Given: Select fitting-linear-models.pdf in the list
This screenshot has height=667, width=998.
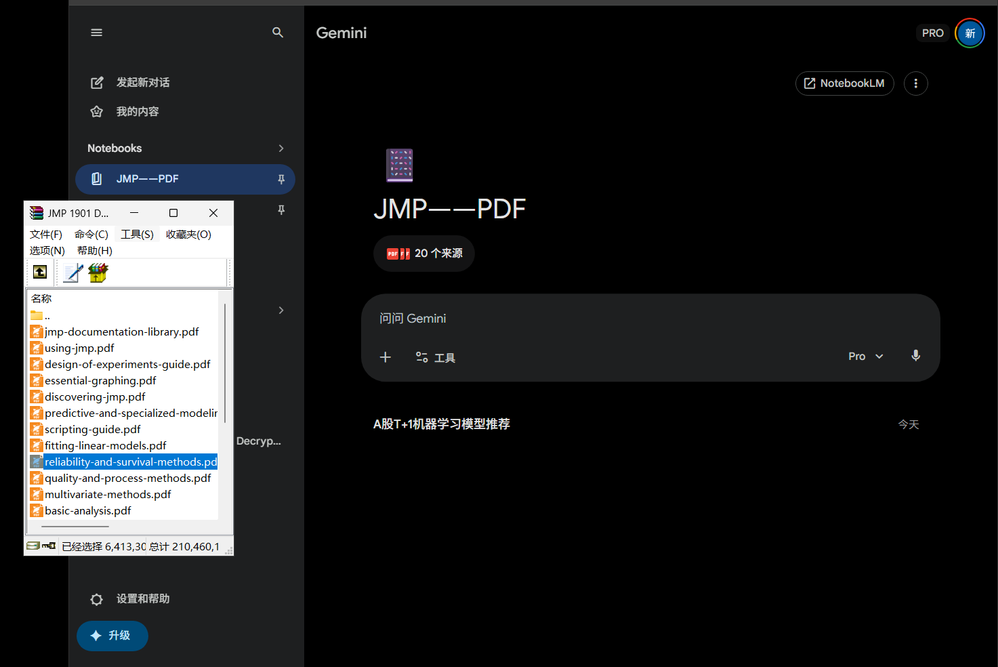Looking at the screenshot, I should pyautogui.click(x=98, y=446).
